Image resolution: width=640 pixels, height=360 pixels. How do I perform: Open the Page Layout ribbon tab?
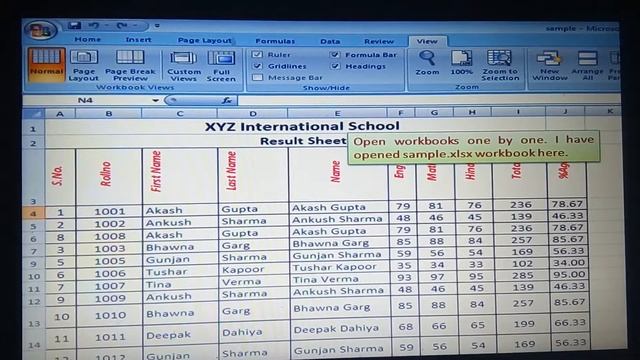204,40
